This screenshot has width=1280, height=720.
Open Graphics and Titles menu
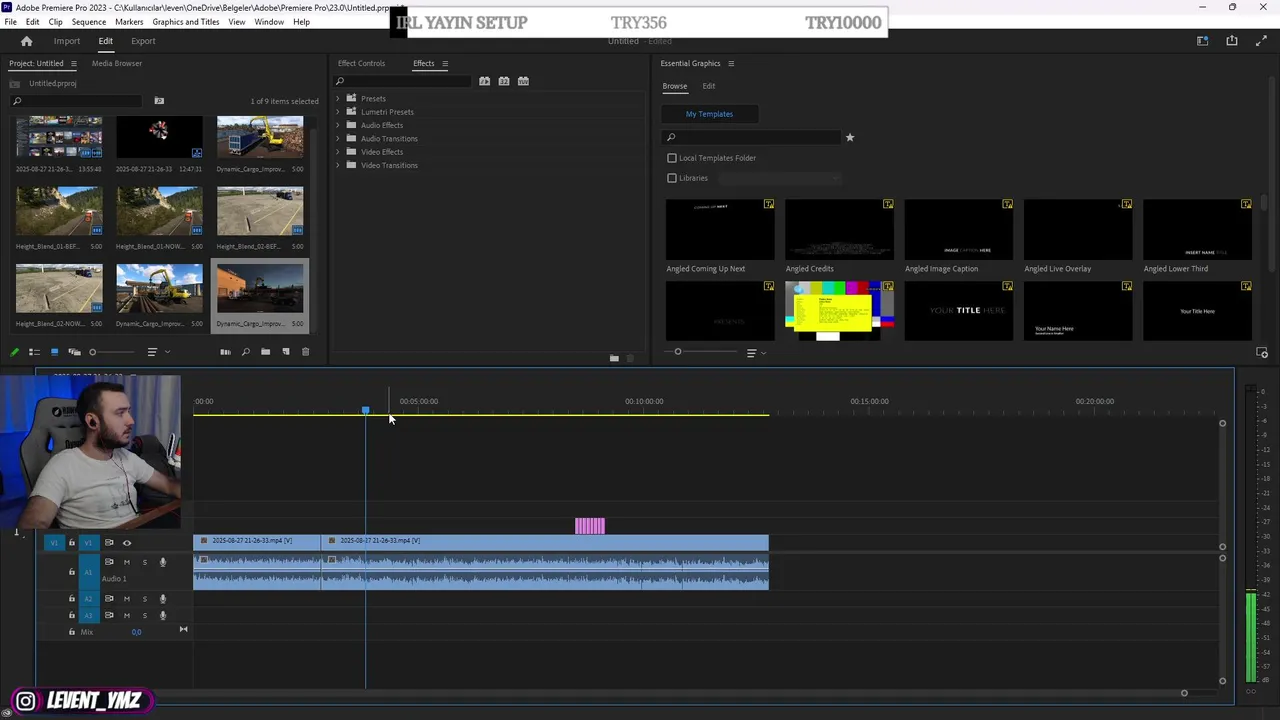185,22
